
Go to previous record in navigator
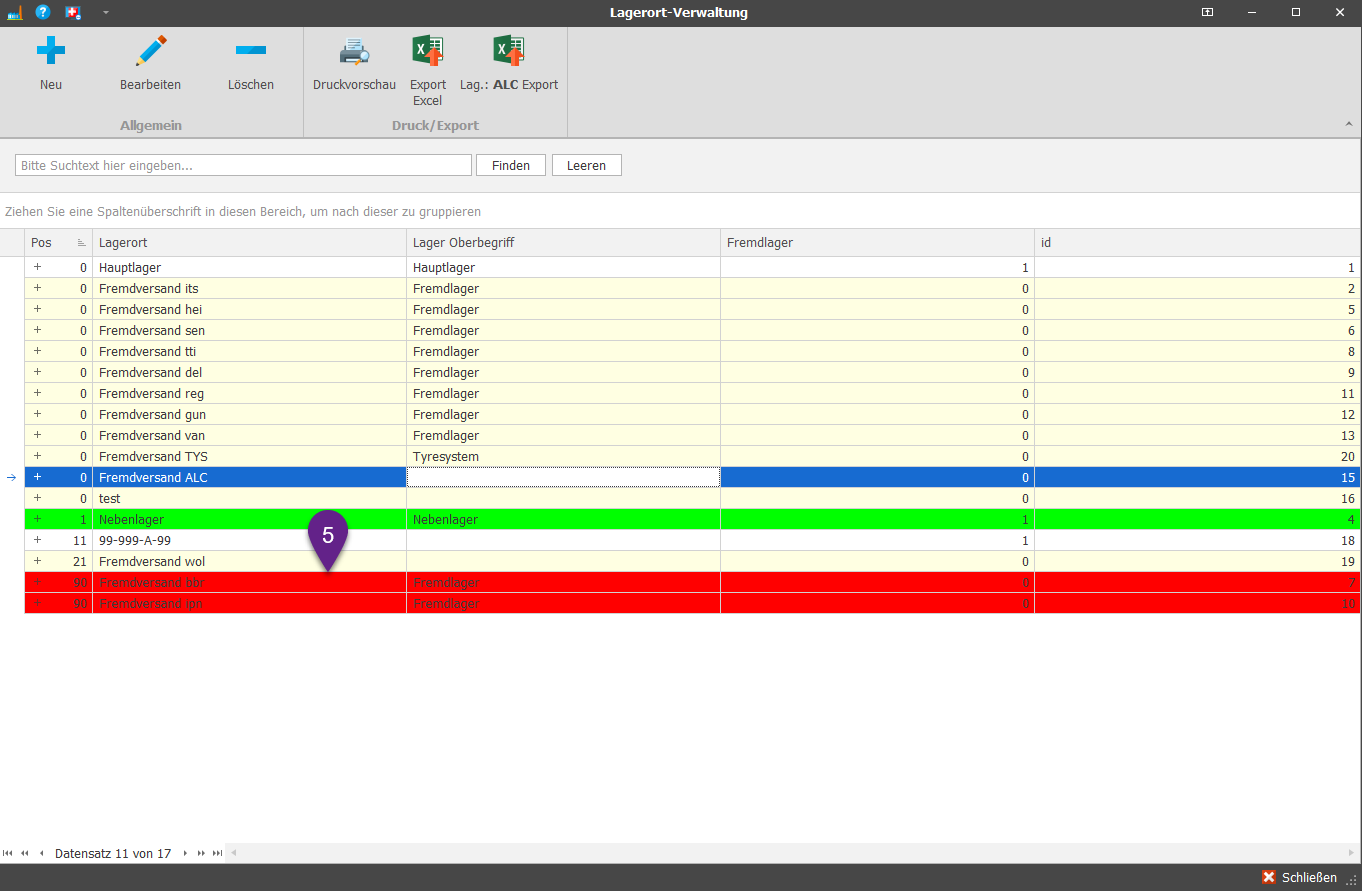(42, 853)
